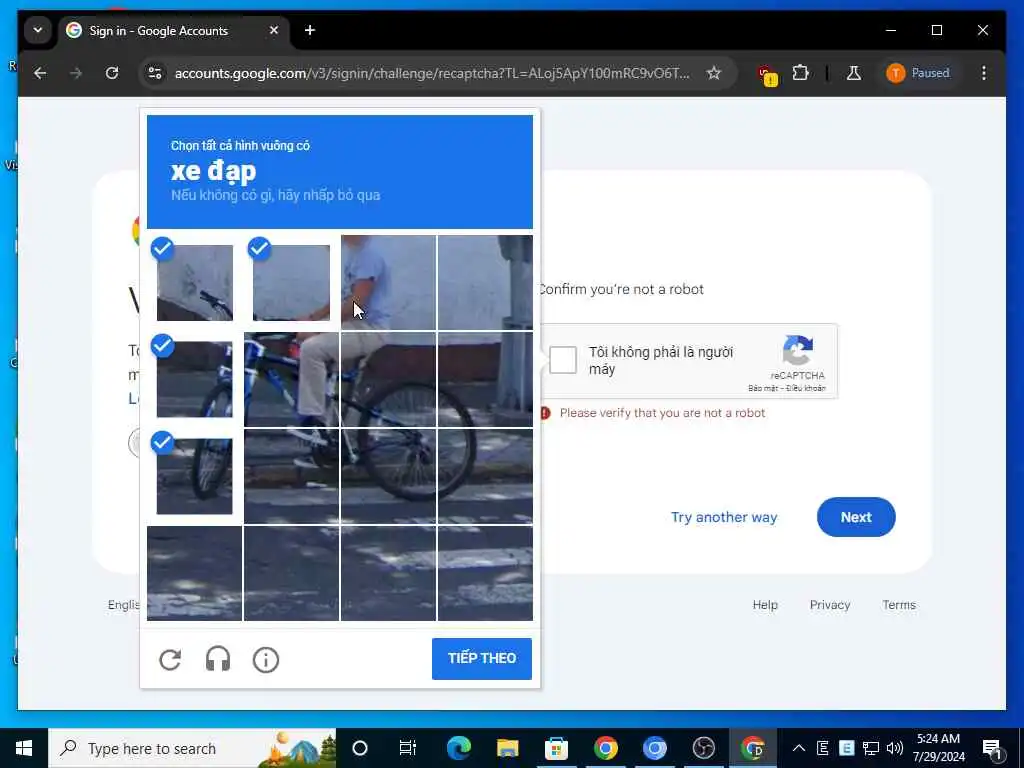Open the network tray icon
1024x768 pixels.
[871, 748]
